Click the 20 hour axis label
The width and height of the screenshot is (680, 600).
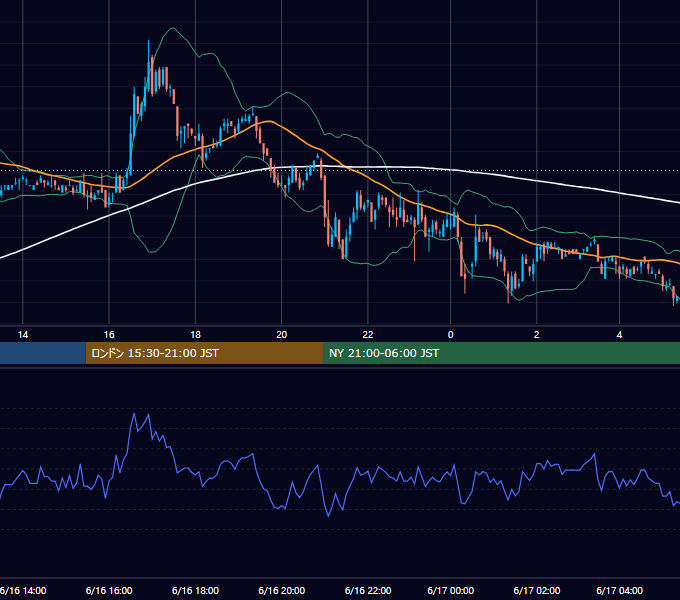point(282,335)
